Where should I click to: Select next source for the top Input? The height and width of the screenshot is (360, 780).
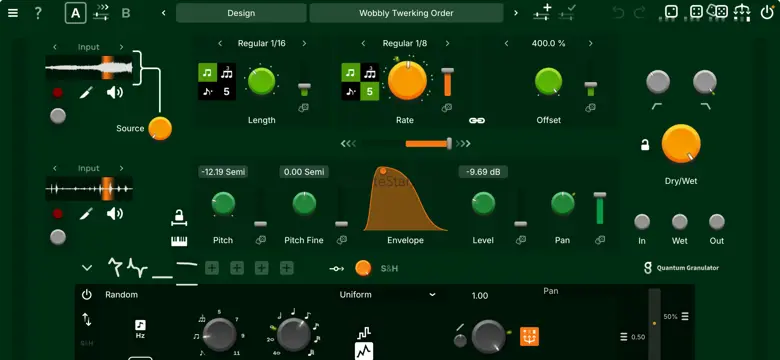point(121,47)
